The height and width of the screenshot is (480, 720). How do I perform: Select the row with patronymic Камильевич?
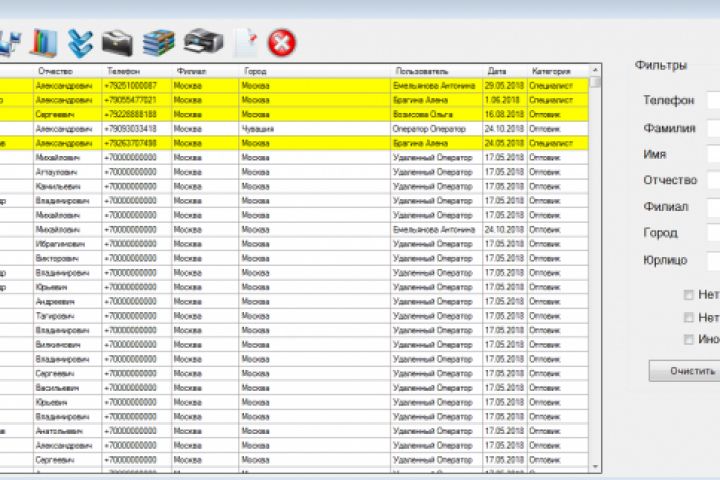(294, 186)
